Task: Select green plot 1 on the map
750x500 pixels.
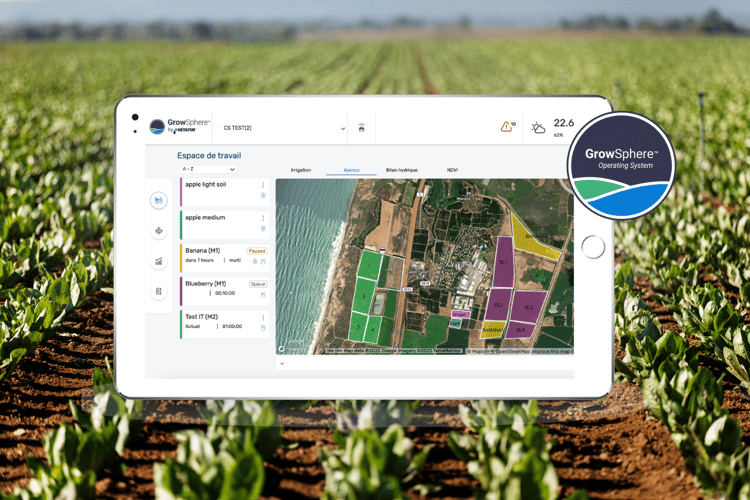Action: [370, 265]
